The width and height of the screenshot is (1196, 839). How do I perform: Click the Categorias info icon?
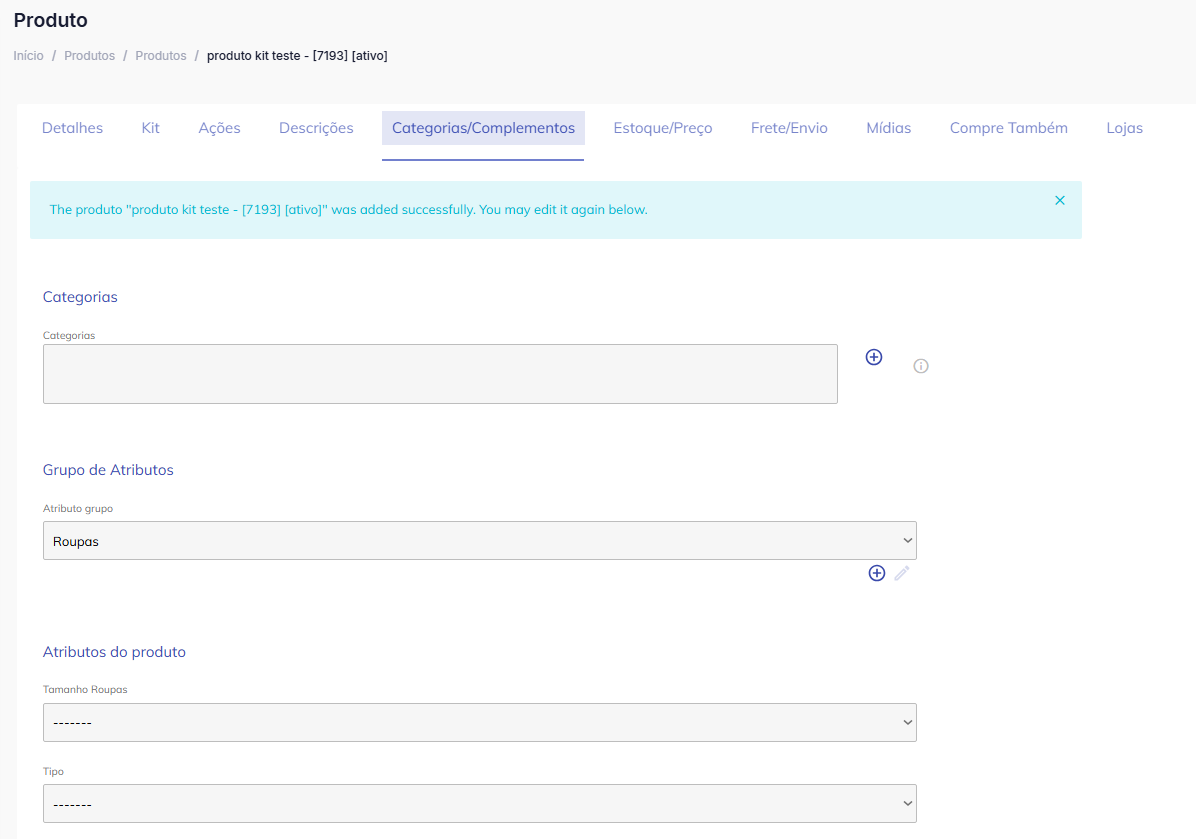(x=921, y=366)
